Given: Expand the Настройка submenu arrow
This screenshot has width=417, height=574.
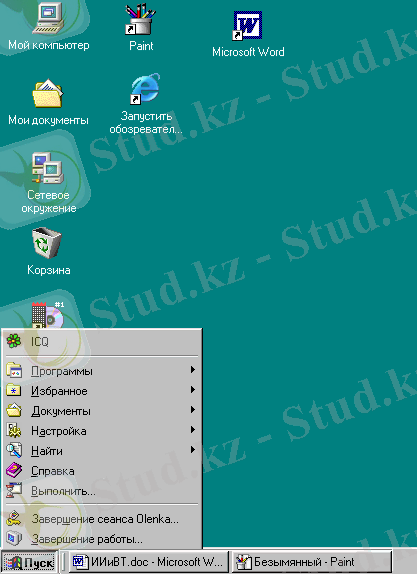Looking at the screenshot, I should [193, 430].
